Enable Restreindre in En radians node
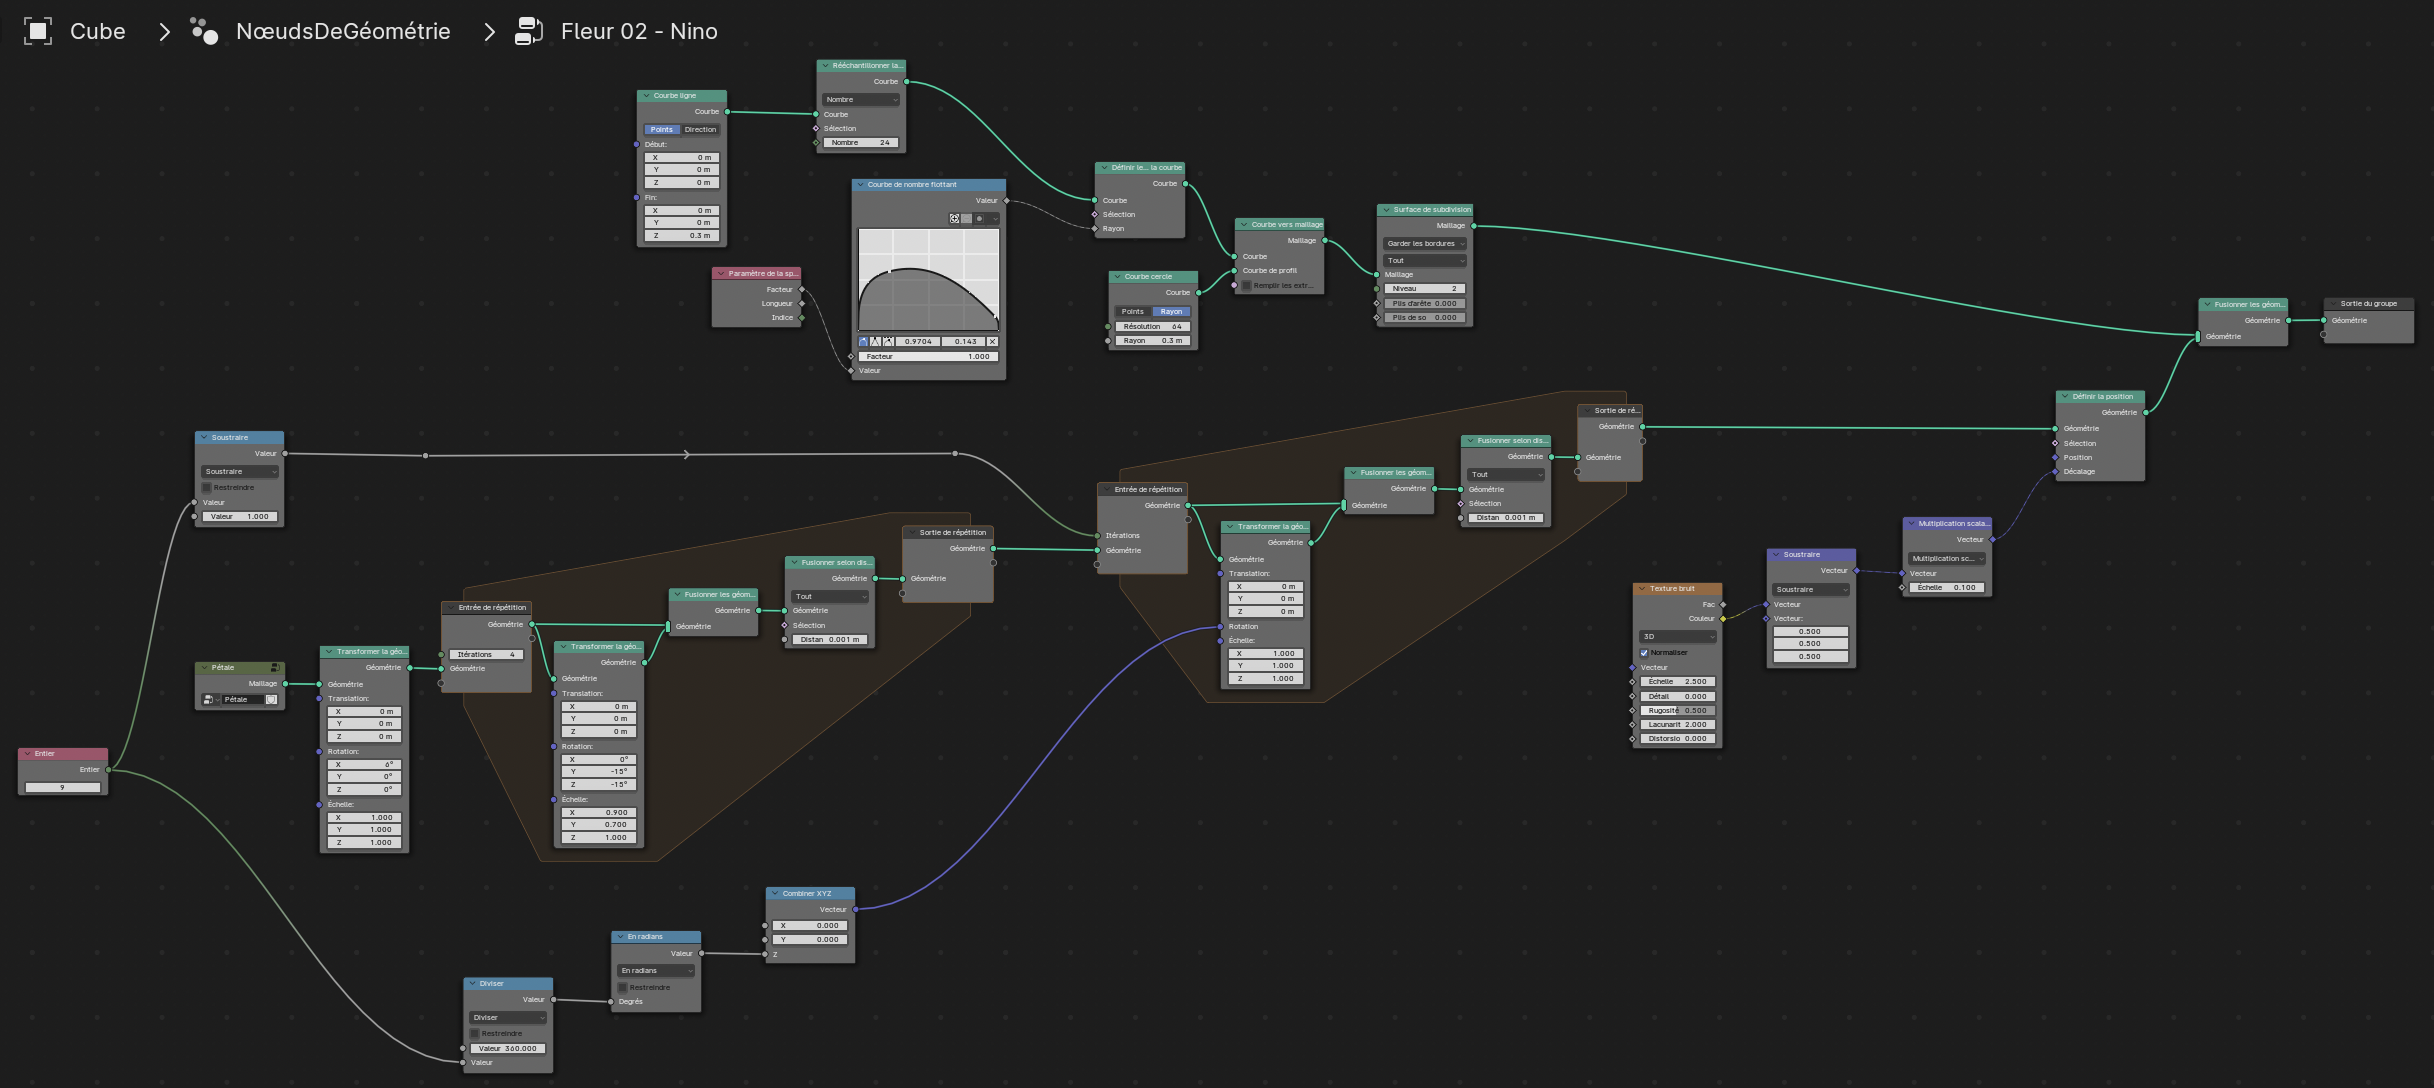Screen dimensions: 2434x1088 point(623,987)
